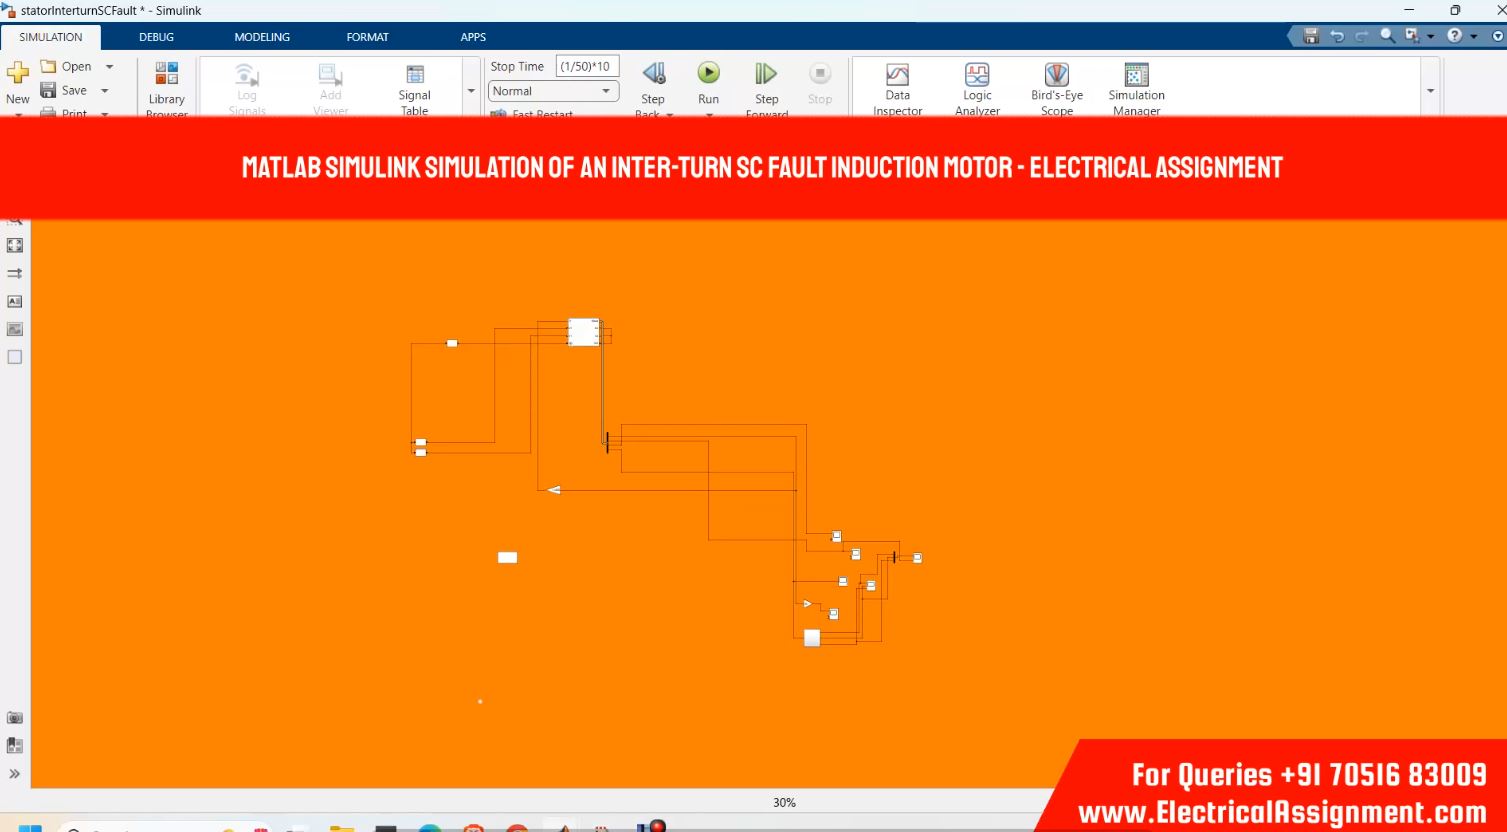
Task: Expand the Review Results gallery arrow
Action: 1430,91
